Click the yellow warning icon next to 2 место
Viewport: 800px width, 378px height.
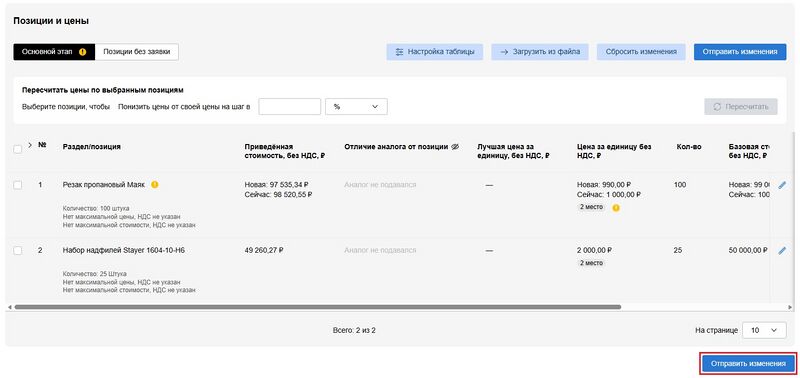click(x=616, y=208)
